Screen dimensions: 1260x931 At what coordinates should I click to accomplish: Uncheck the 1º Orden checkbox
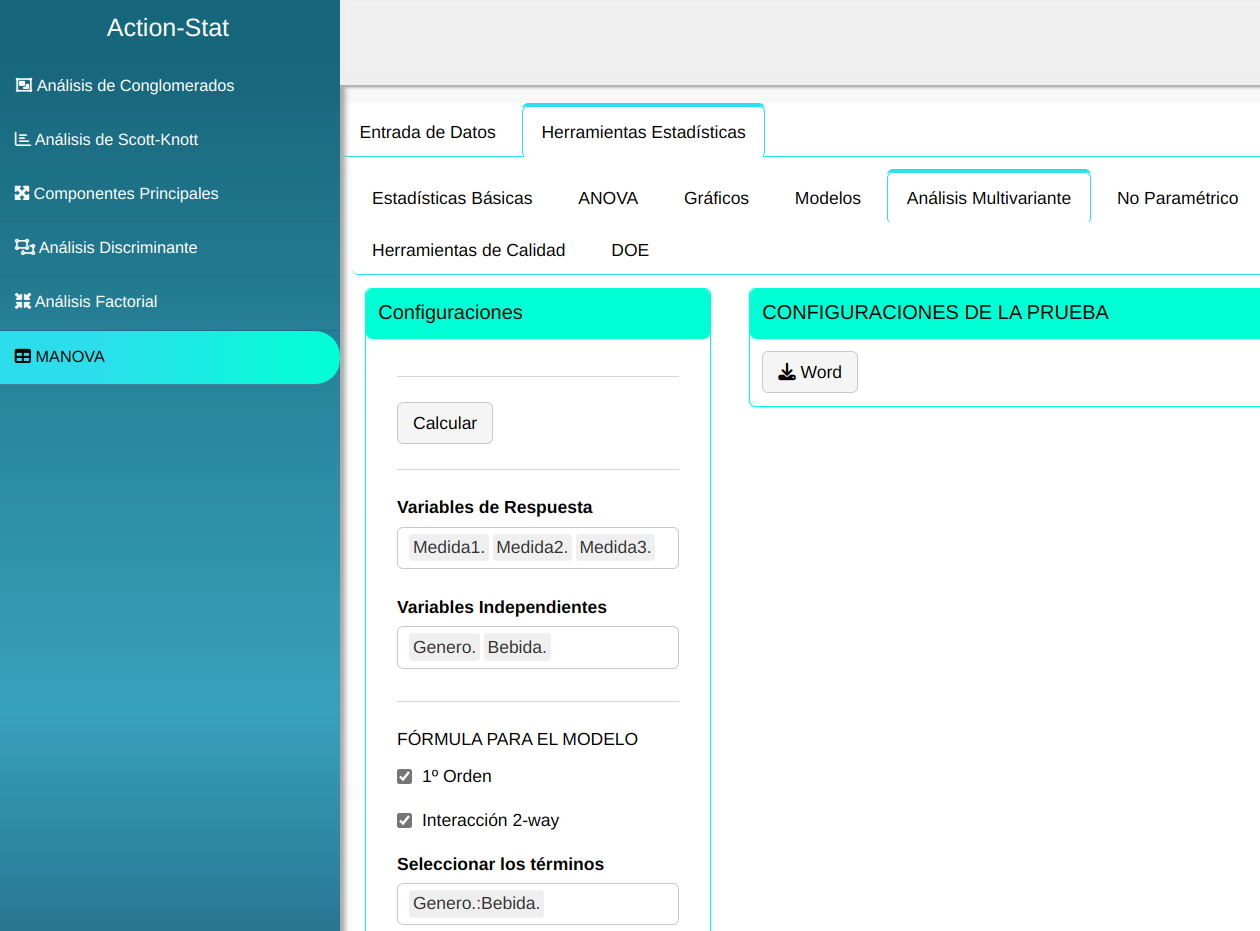405,777
